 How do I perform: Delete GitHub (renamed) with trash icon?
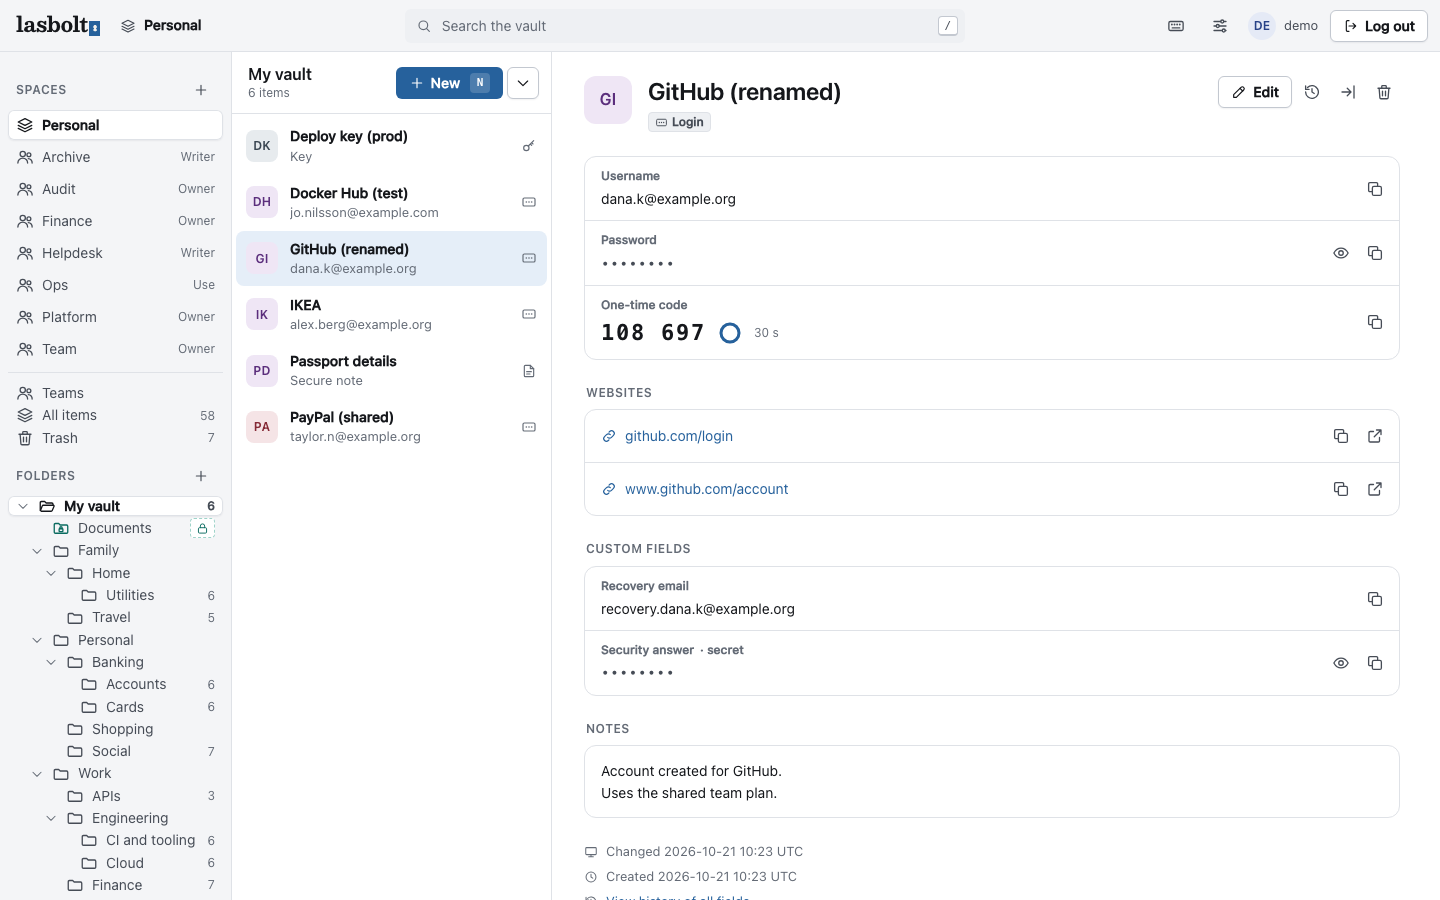[x=1384, y=92]
